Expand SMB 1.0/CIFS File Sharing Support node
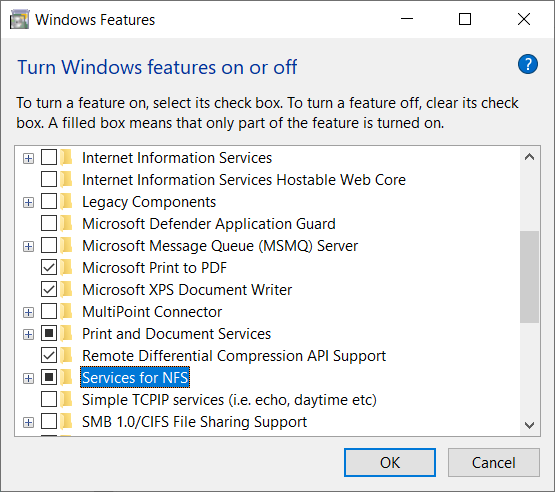 [28, 422]
